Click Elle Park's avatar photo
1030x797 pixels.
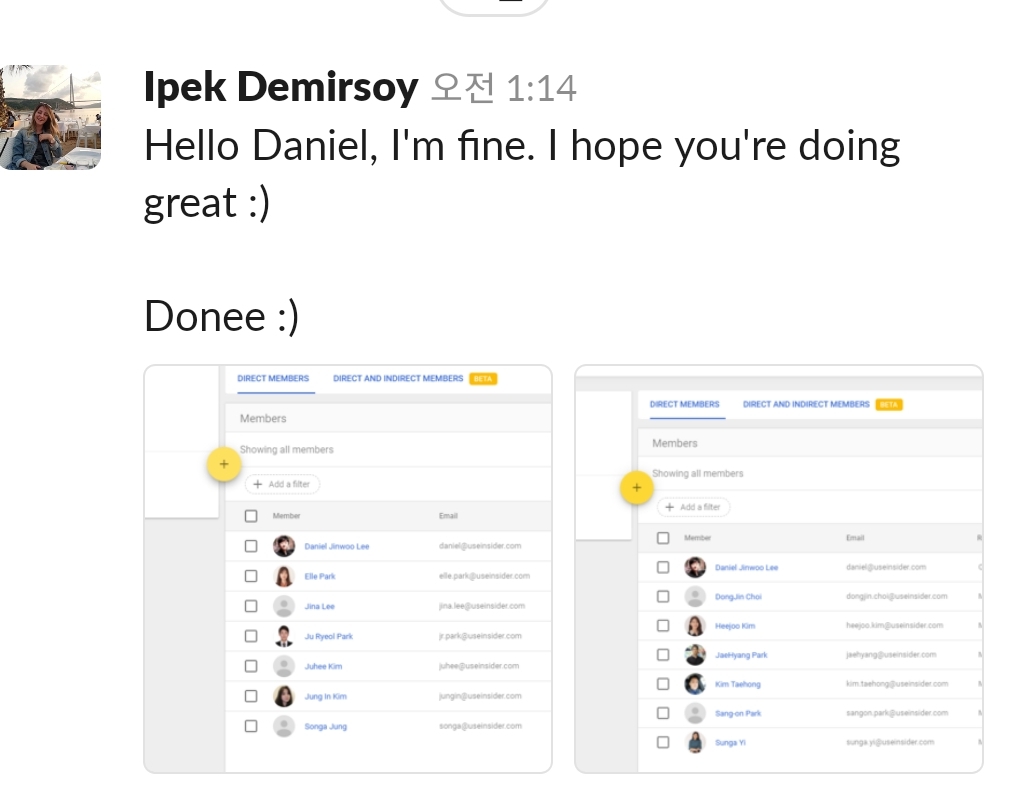point(284,576)
